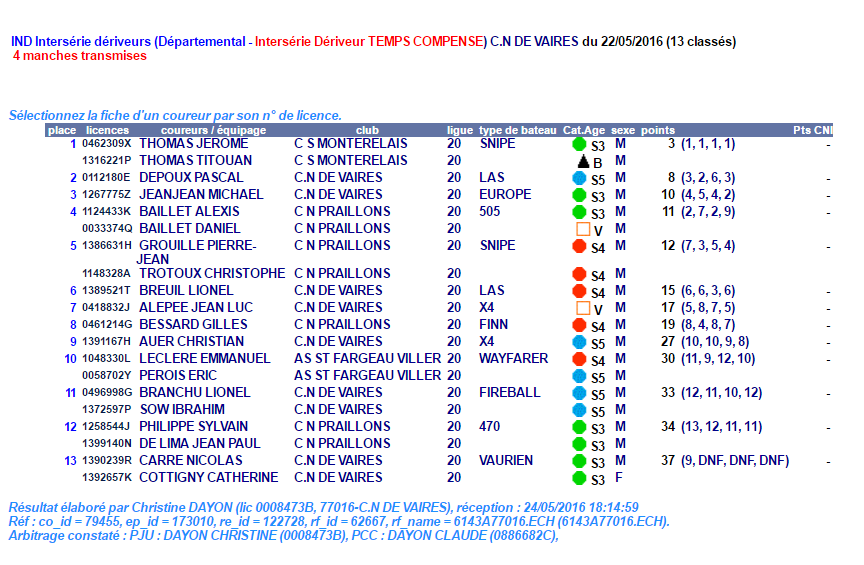Click red S4 dot for LECLERE EMMANUEL
This screenshot has width=864, height=565.
(x=579, y=359)
